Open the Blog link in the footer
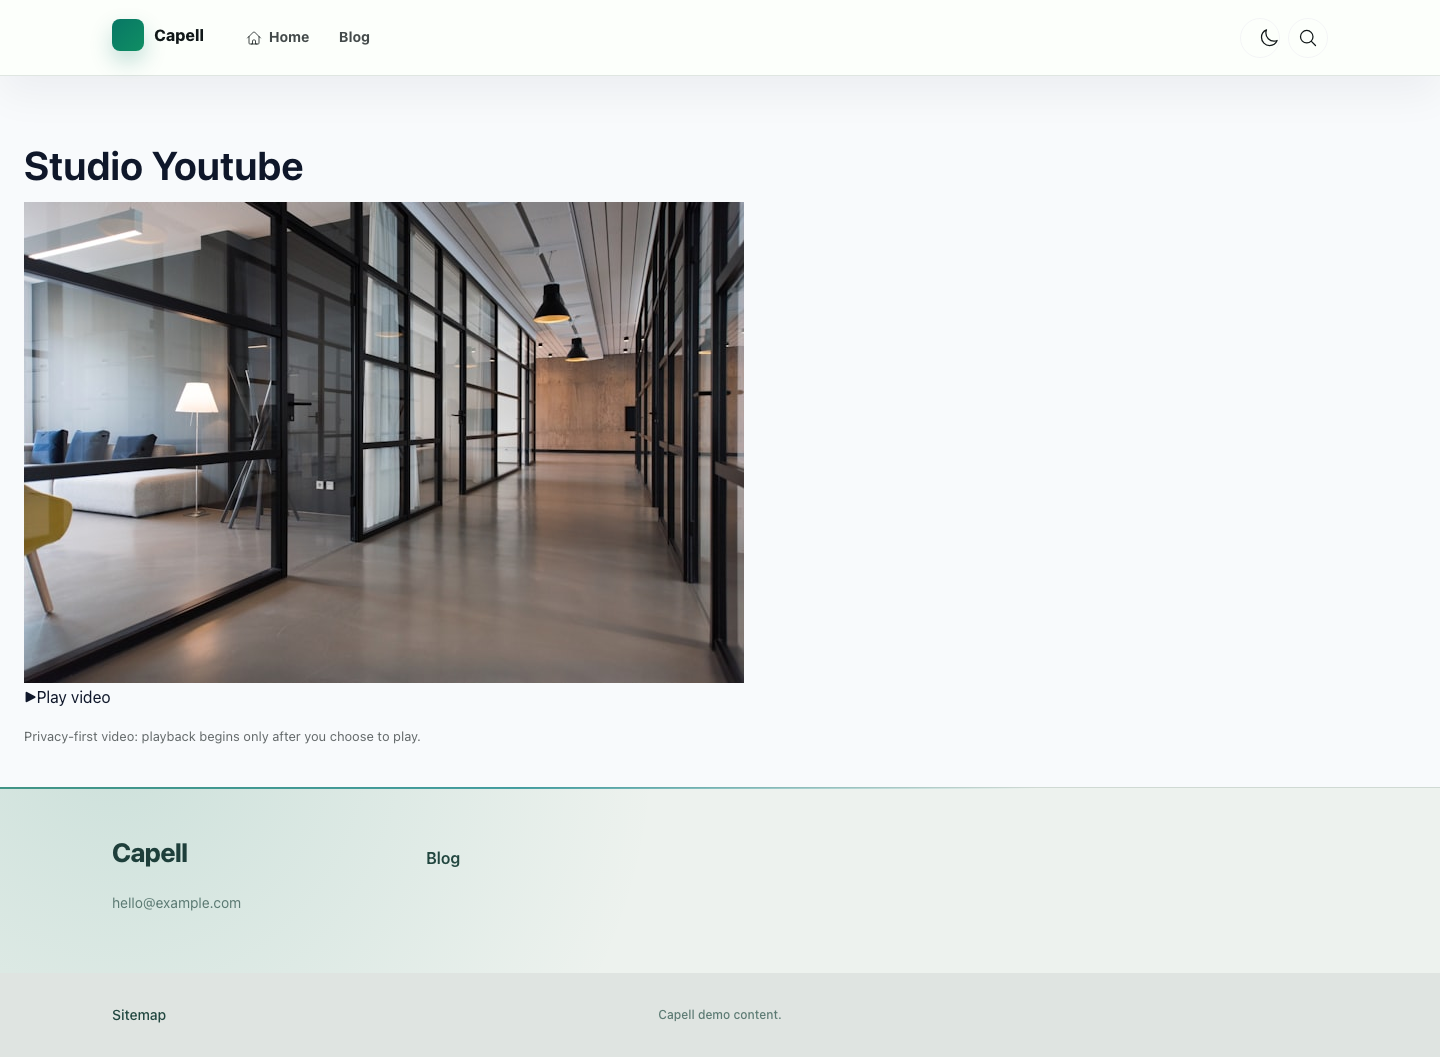The height and width of the screenshot is (1057, 1440). pyautogui.click(x=443, y=858)
